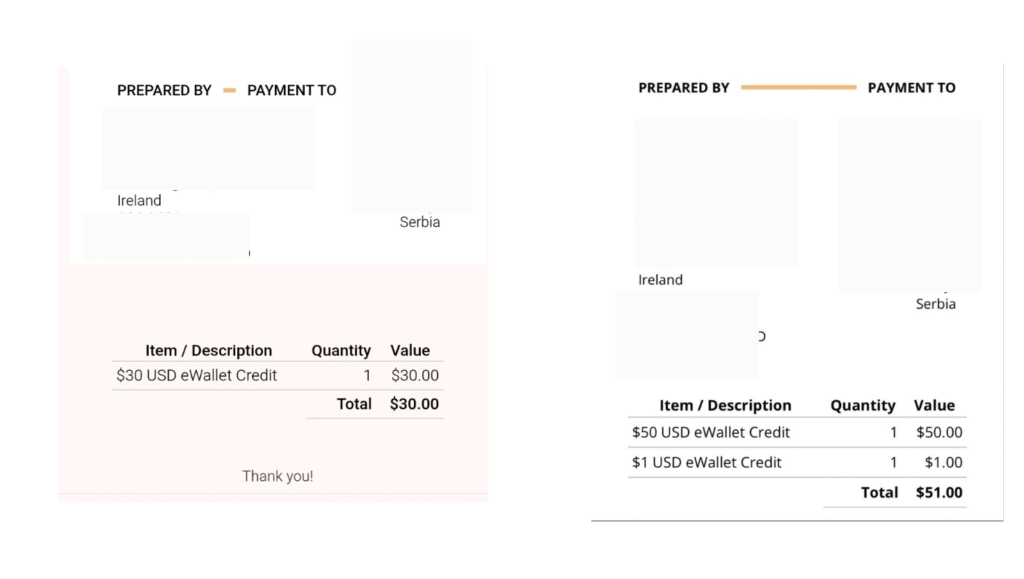The height and width of the screenshot is (579, 1024).
Task: Click the Ireland text in the right invoice
Action: point(660,280)
